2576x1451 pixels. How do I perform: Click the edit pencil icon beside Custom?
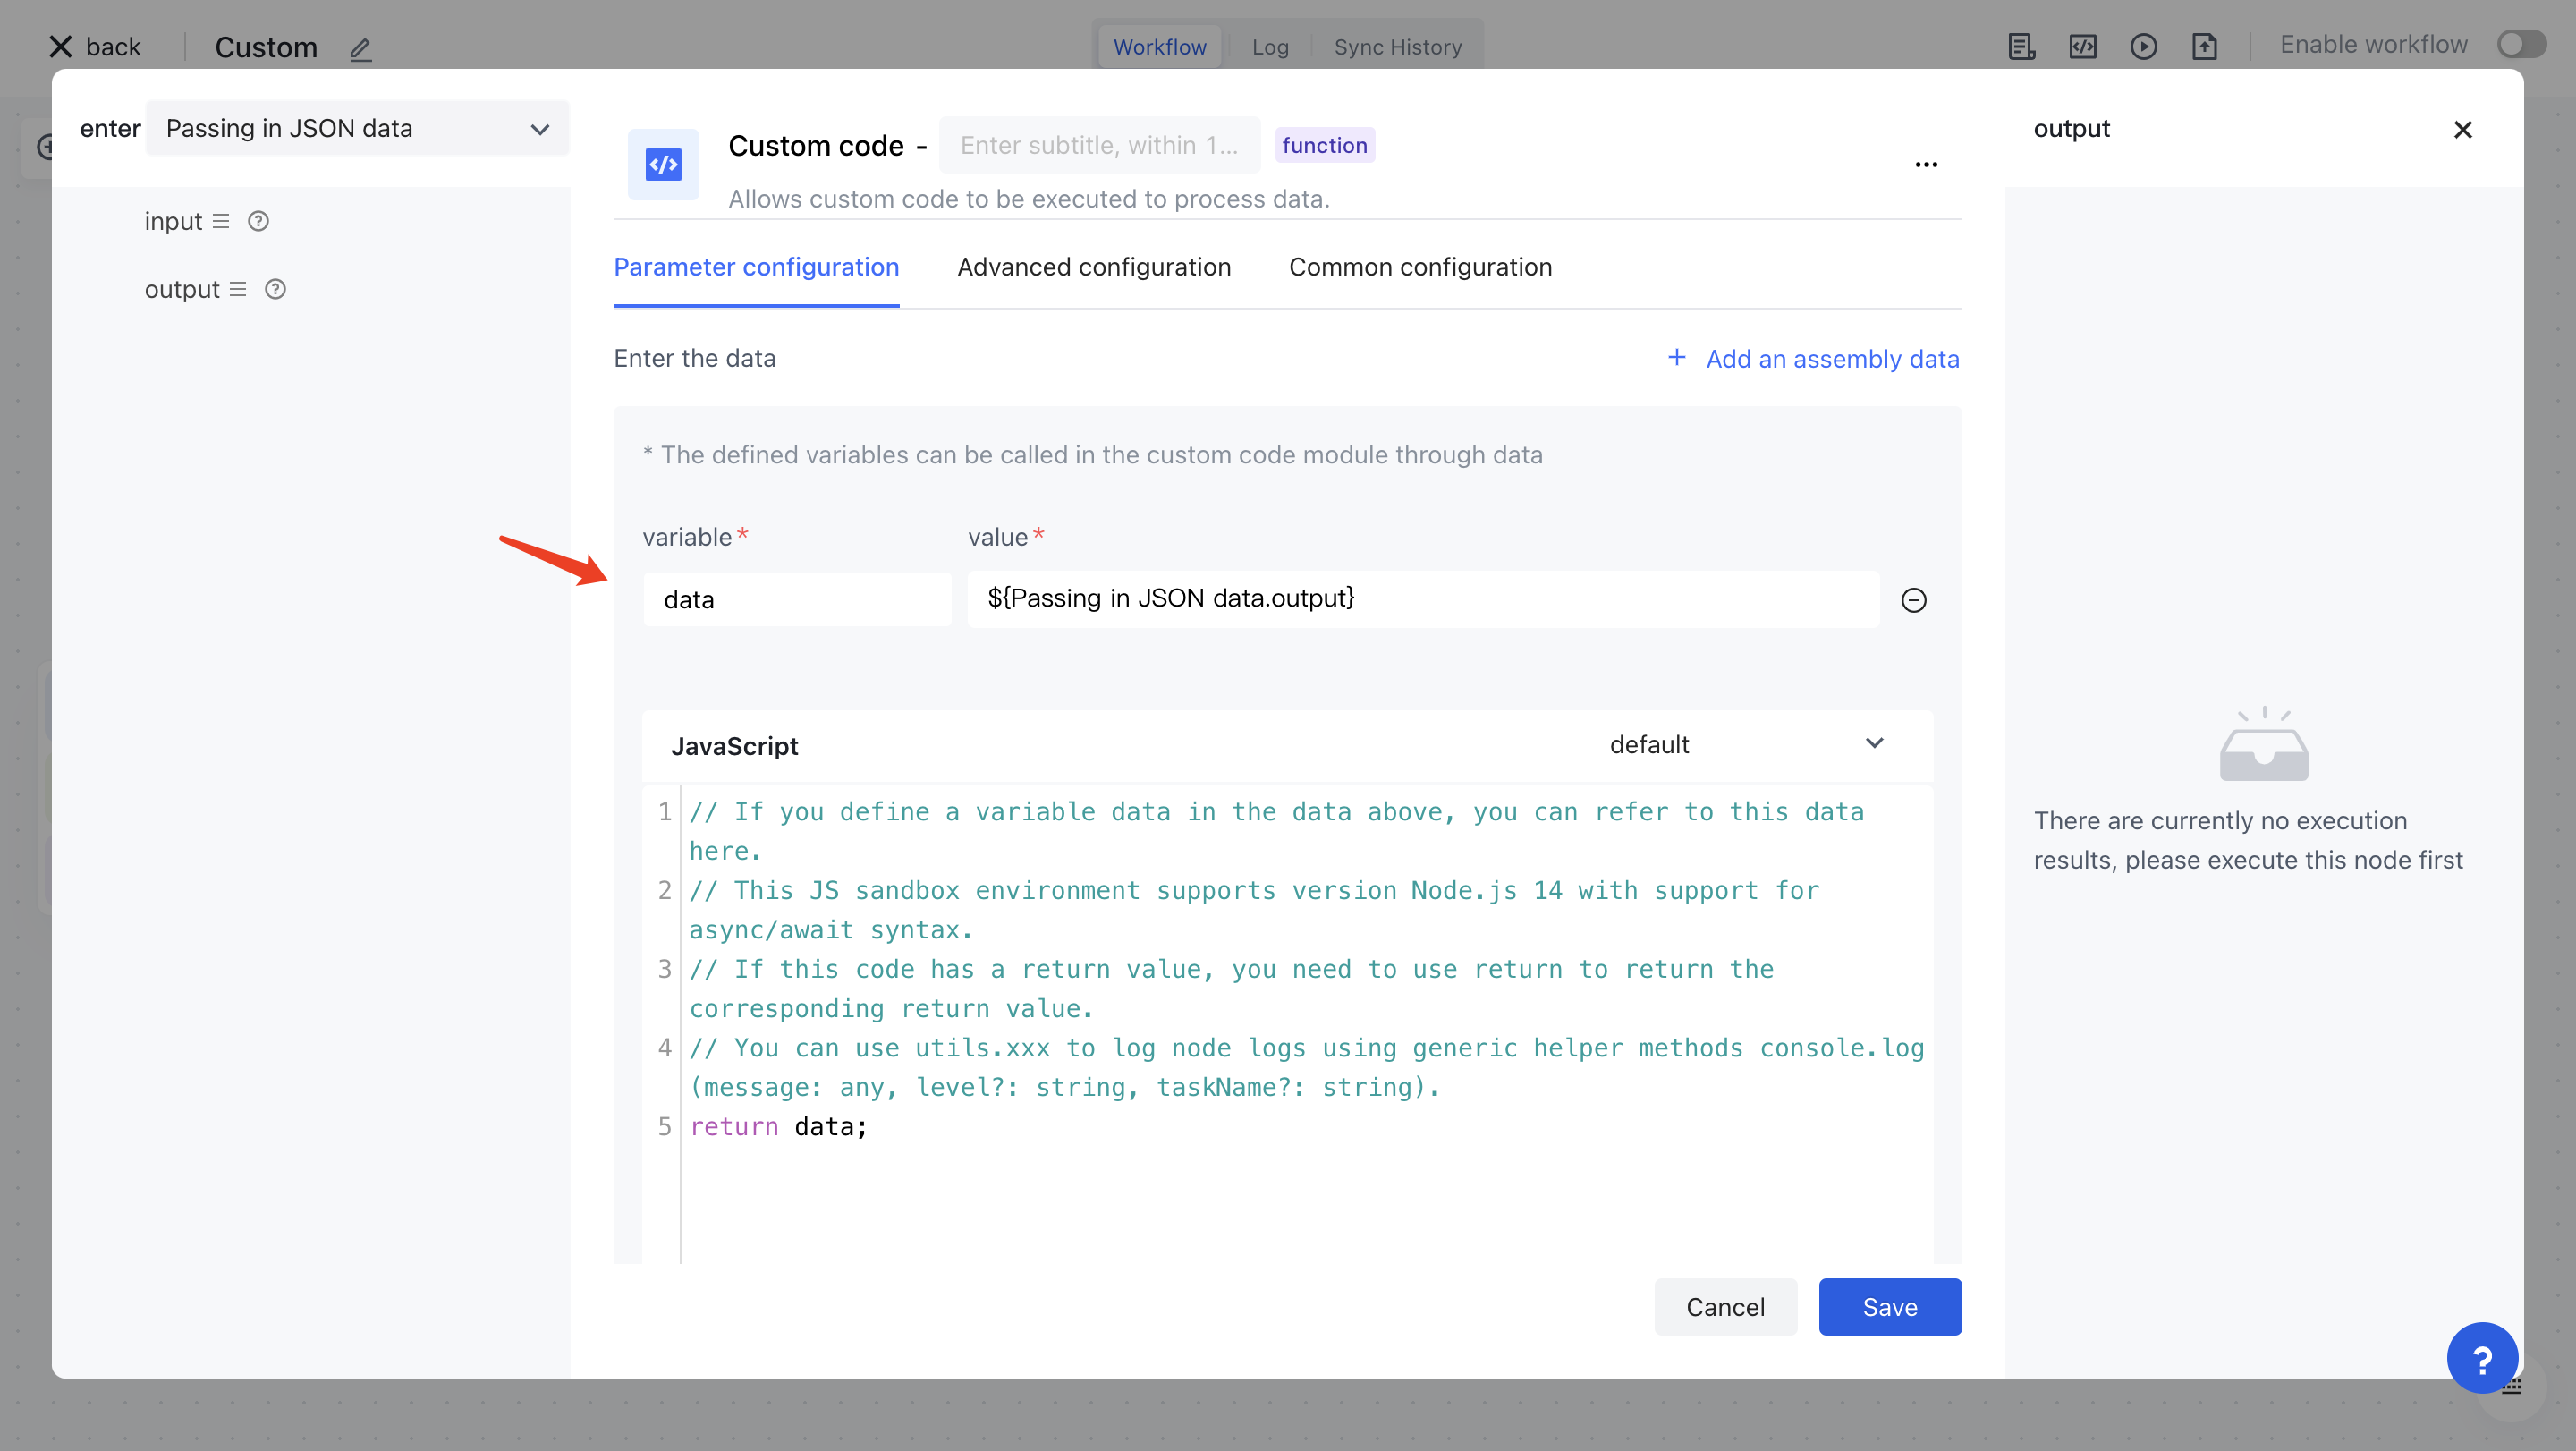360,48
